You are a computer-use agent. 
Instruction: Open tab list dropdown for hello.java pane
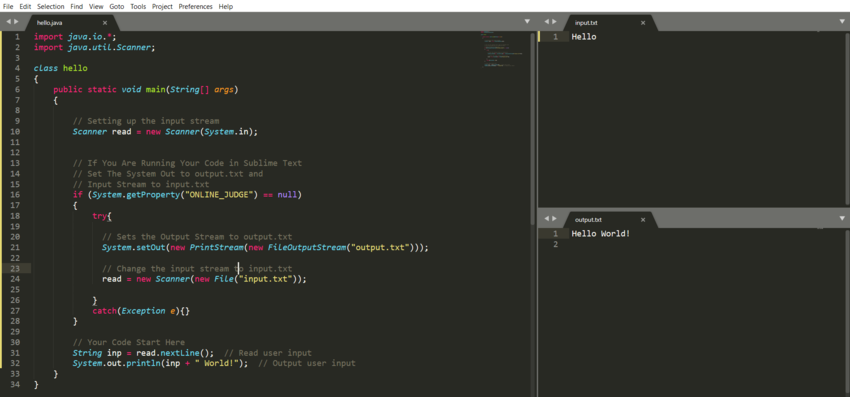(x=527, y=22)
